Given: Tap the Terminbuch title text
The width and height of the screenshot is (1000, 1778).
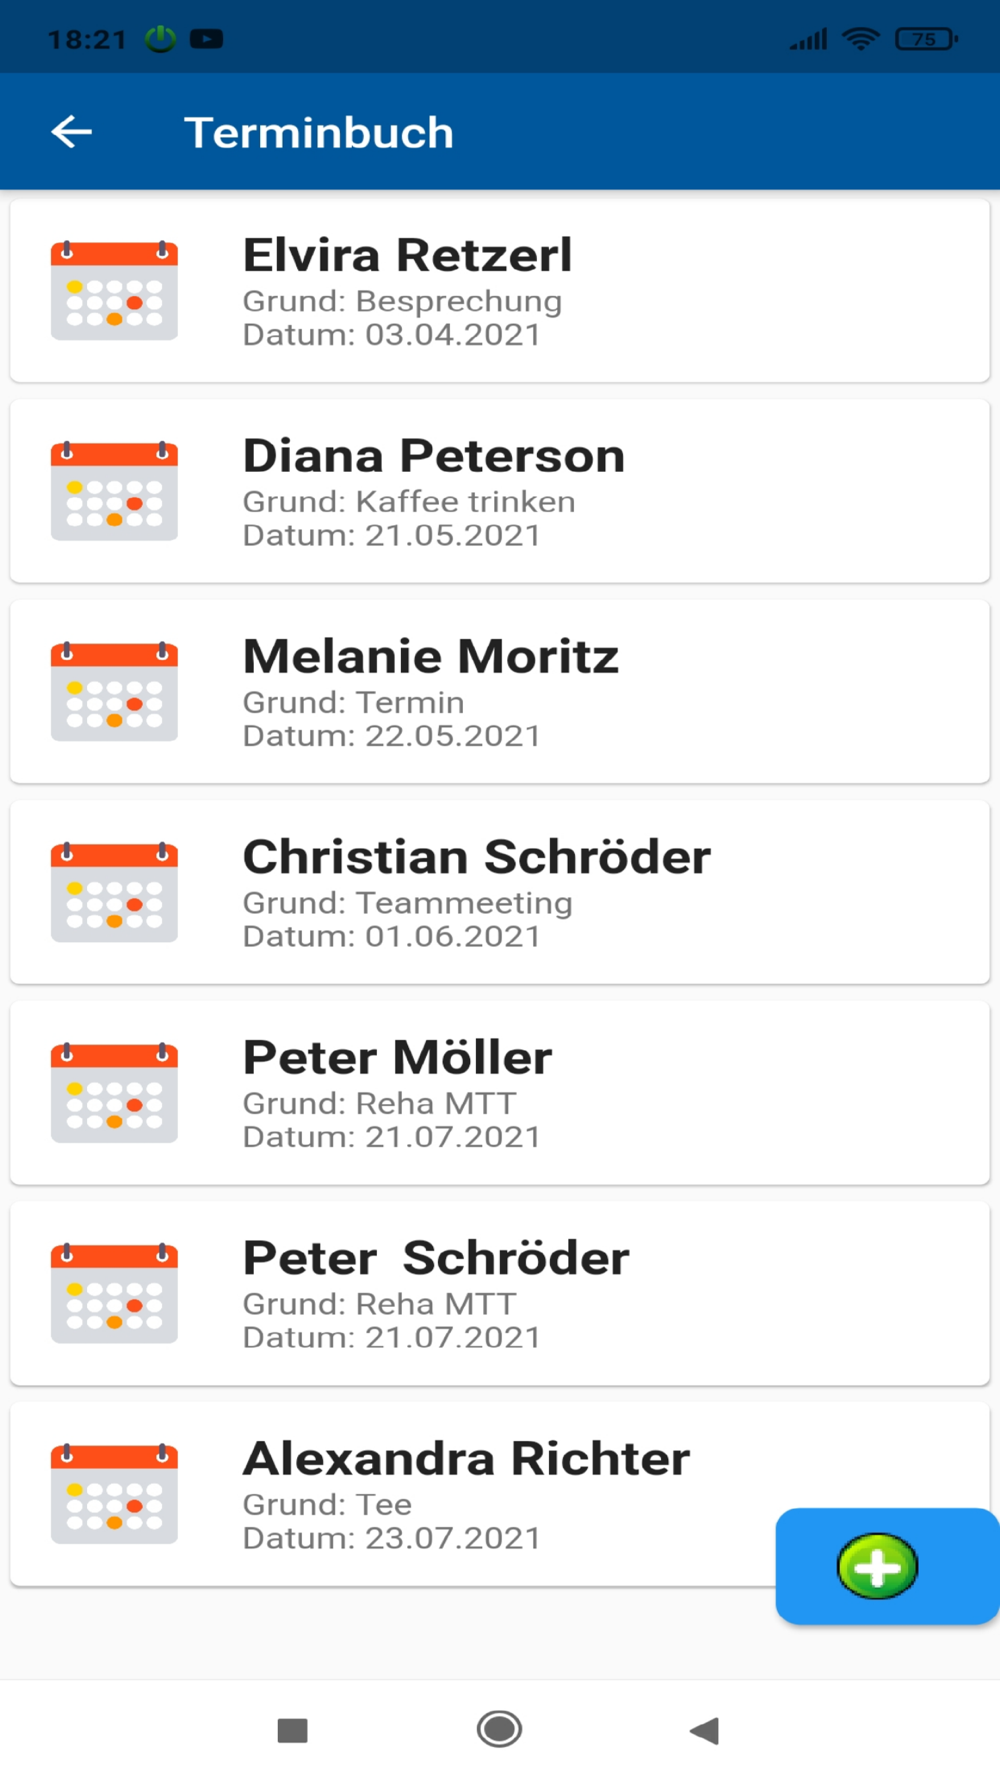Looking at the screenshot, I should tap(319, 132).
